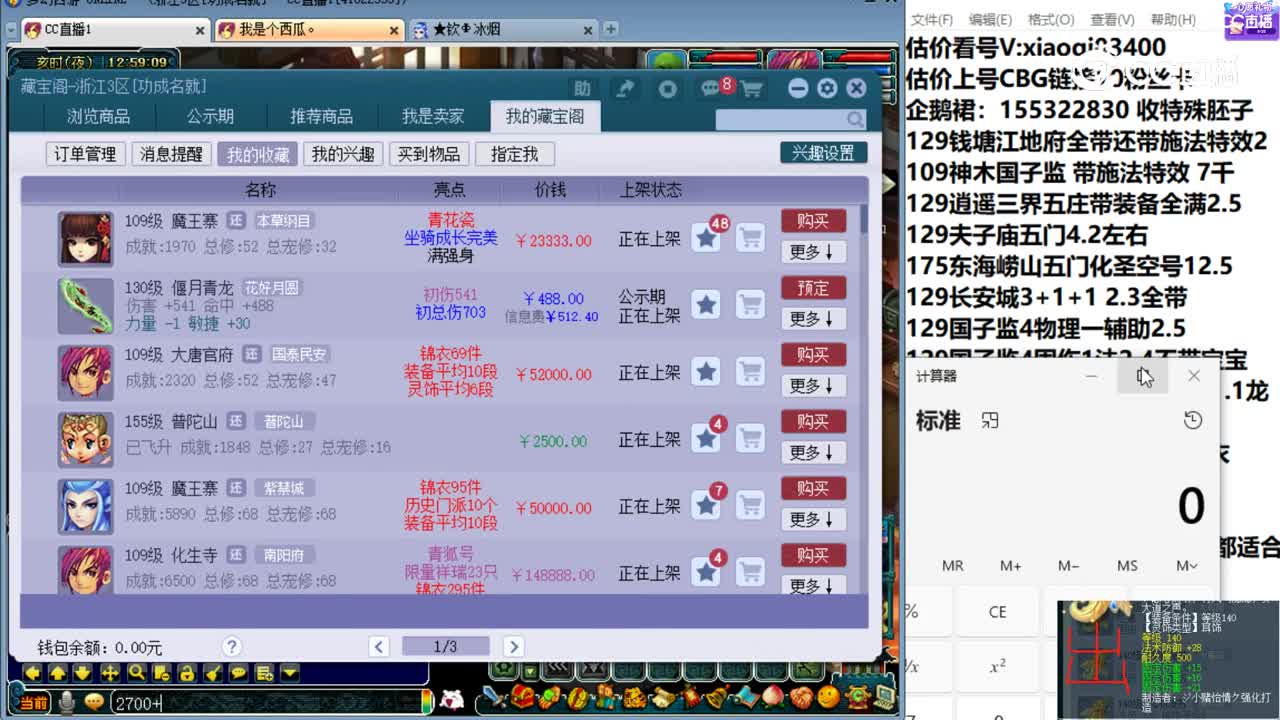Toggle favorite star for 魔王寨 23333.00
The height and width of the screenshot is (720, 1280).
coord(706,237)
